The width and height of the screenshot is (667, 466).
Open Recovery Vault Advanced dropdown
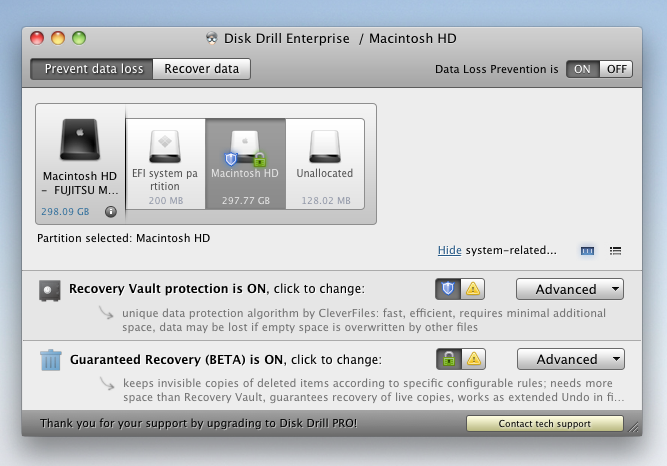pyautogui.click(x=570, y=289)
